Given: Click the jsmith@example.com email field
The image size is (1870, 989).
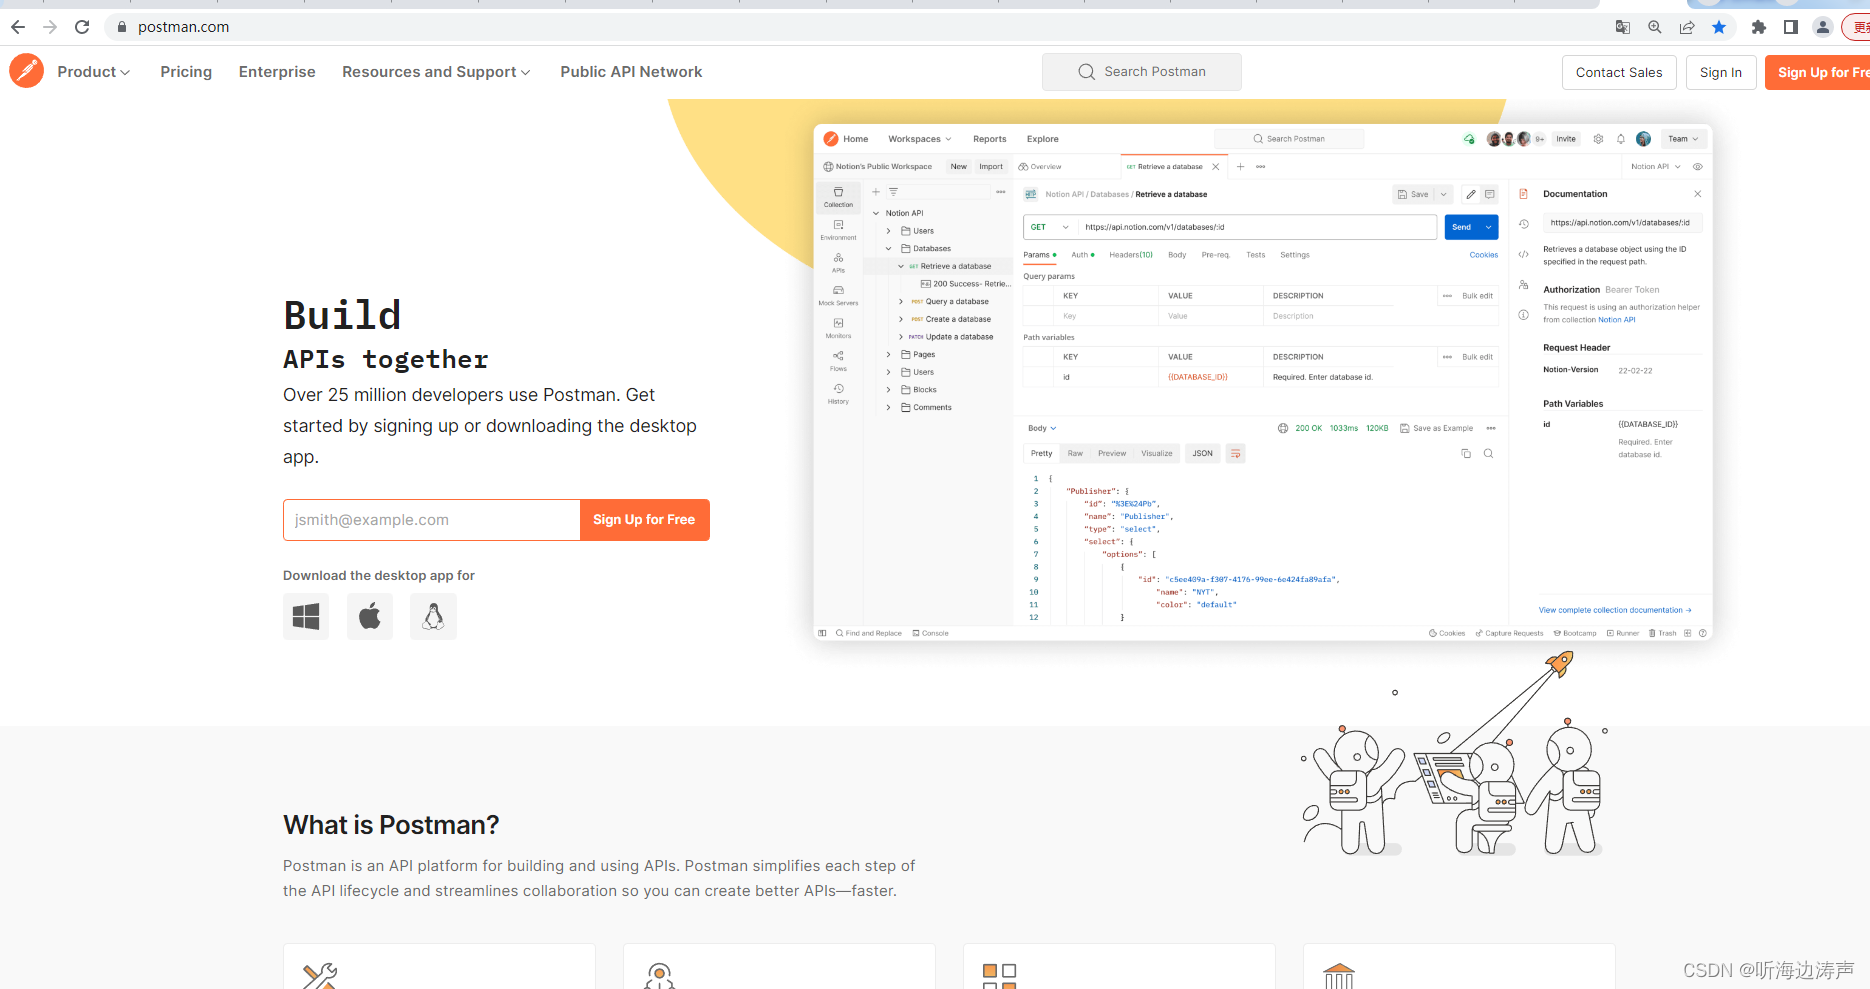Looking at the screenshot, I should (x=432, y=520).
